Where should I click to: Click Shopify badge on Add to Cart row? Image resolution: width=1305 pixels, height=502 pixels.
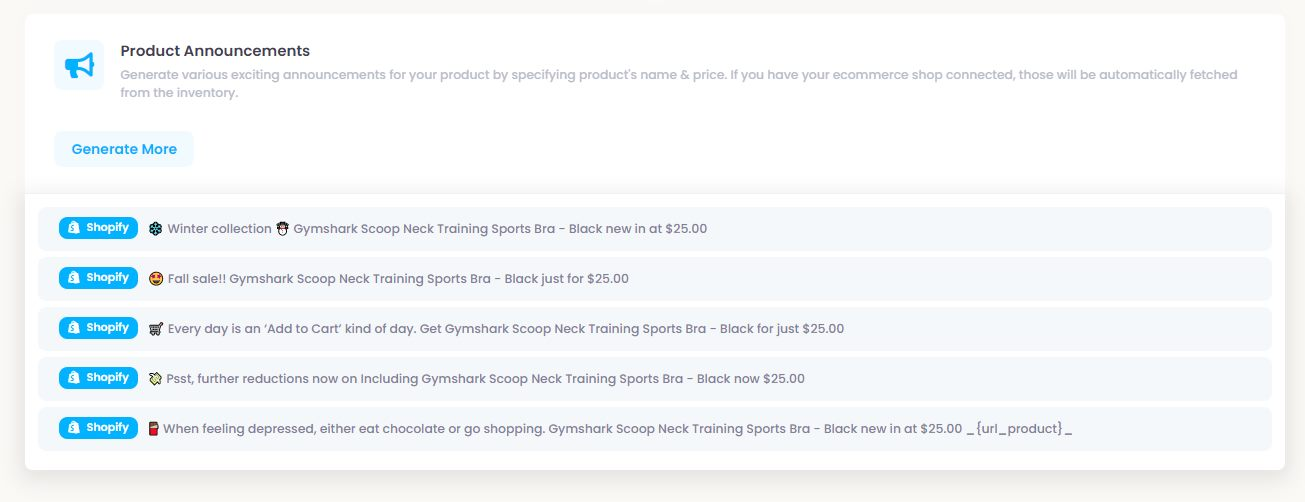pyautogui.click(x=98, y=328)
